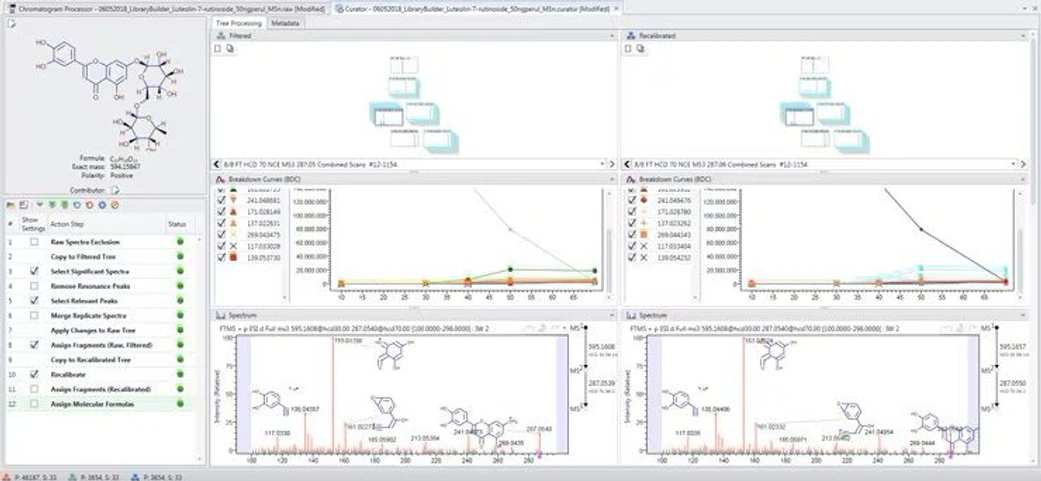Click highlighted spectrum node in Recalibrated tree
The width and height of the screenshot is (1041, 481).
pyautogui.click(x=799, y=117)
